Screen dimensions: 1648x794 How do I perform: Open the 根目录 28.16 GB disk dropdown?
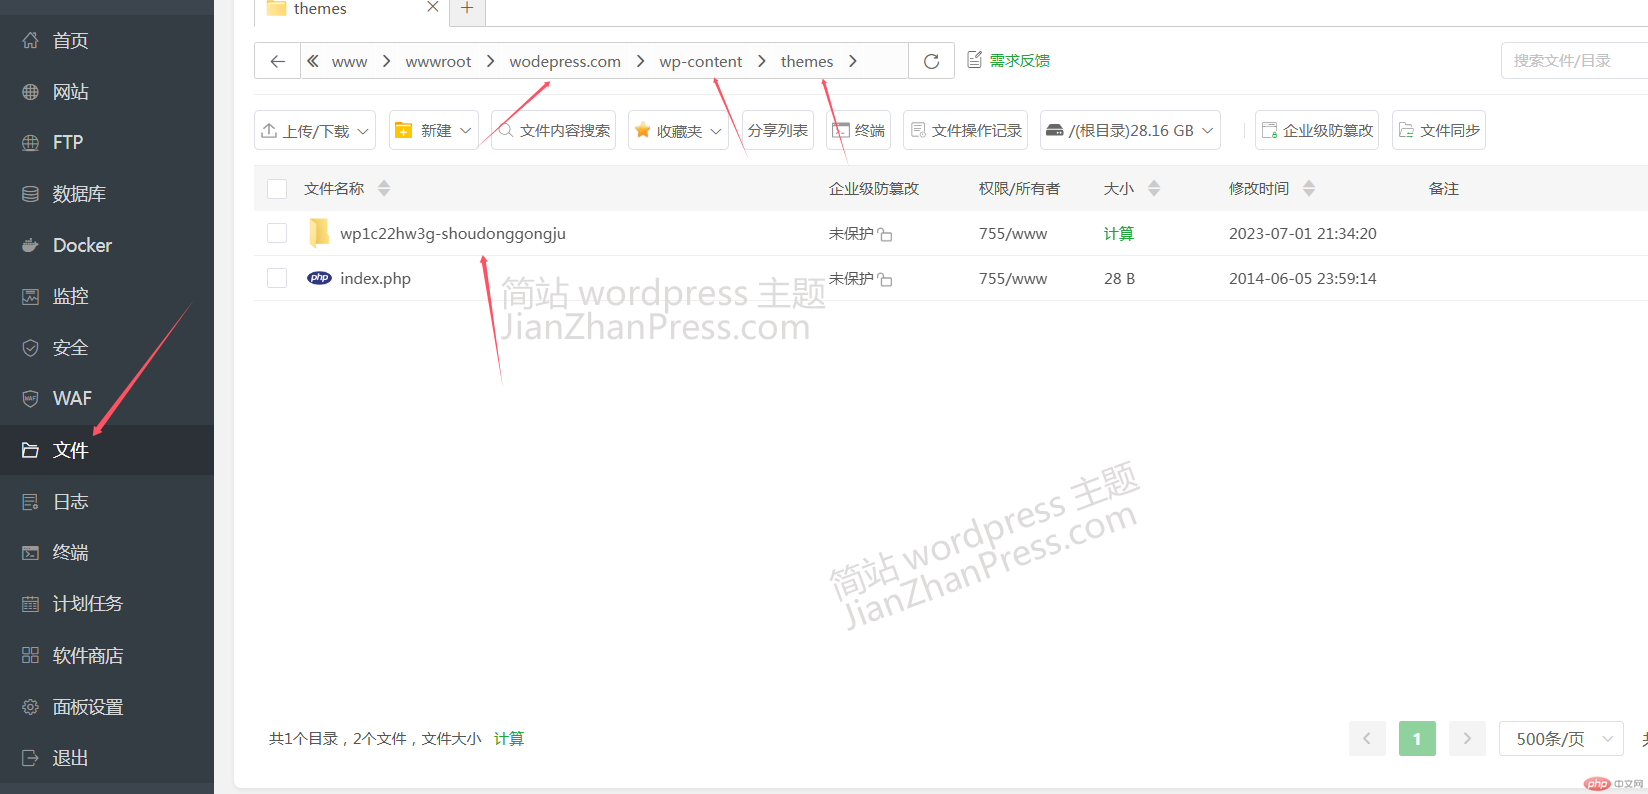pyautogui.click(x=1130, y=130)
